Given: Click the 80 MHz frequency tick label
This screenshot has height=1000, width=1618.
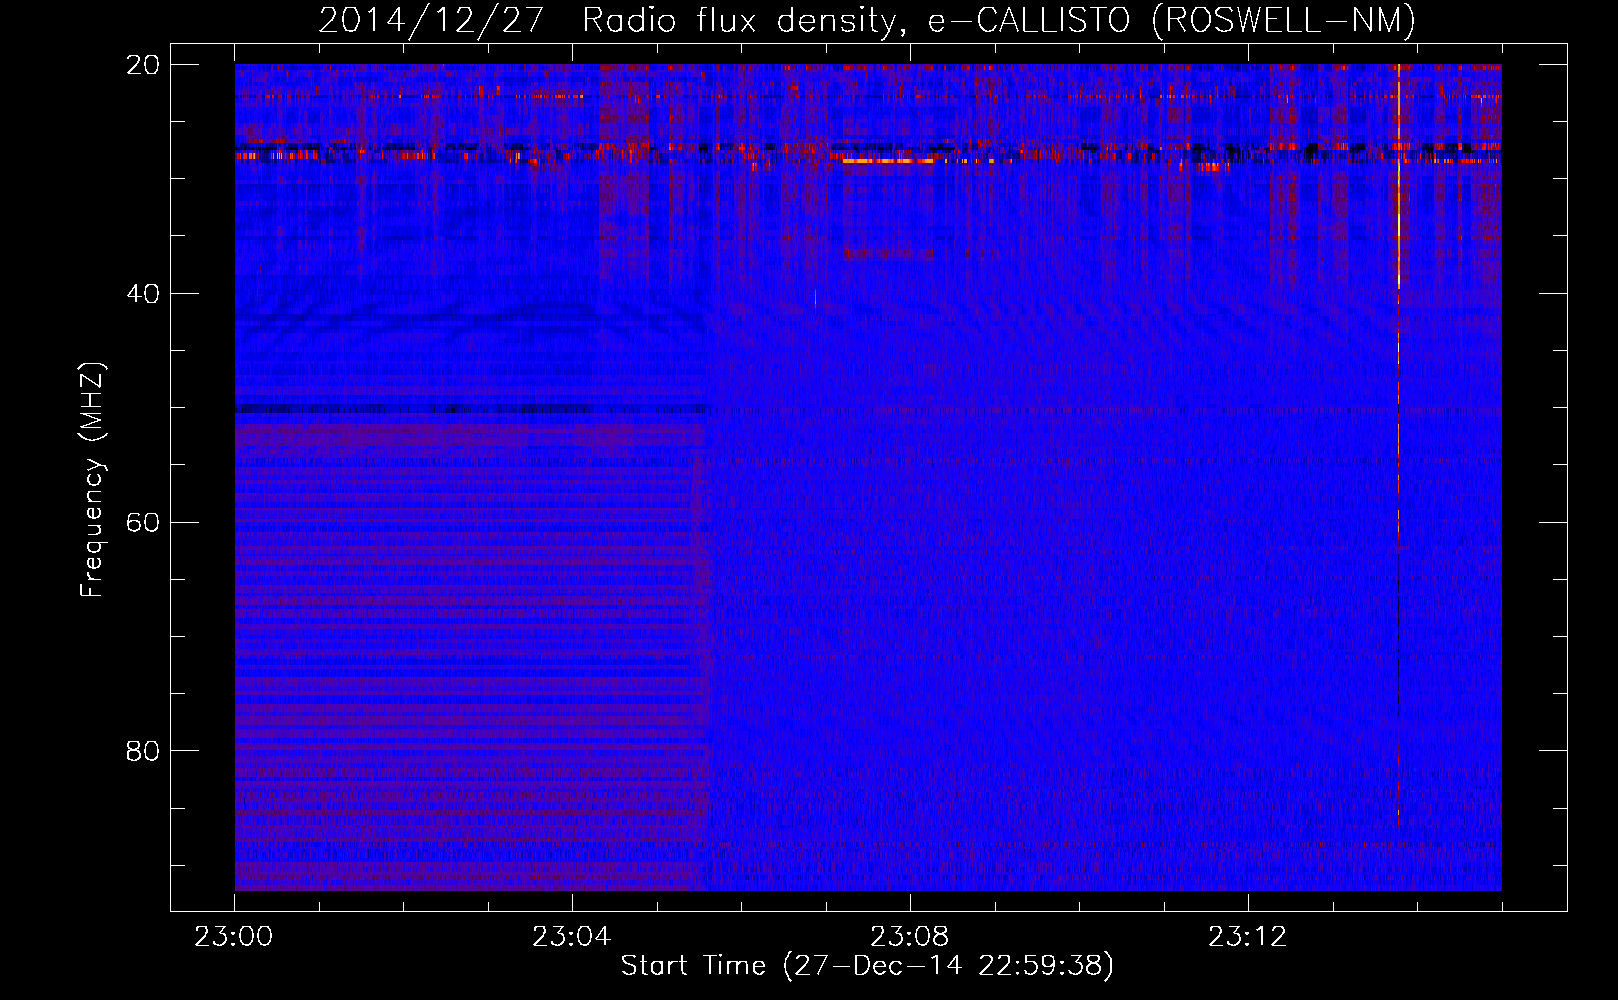Looking at the screenshot, I should tap(144, 751).
